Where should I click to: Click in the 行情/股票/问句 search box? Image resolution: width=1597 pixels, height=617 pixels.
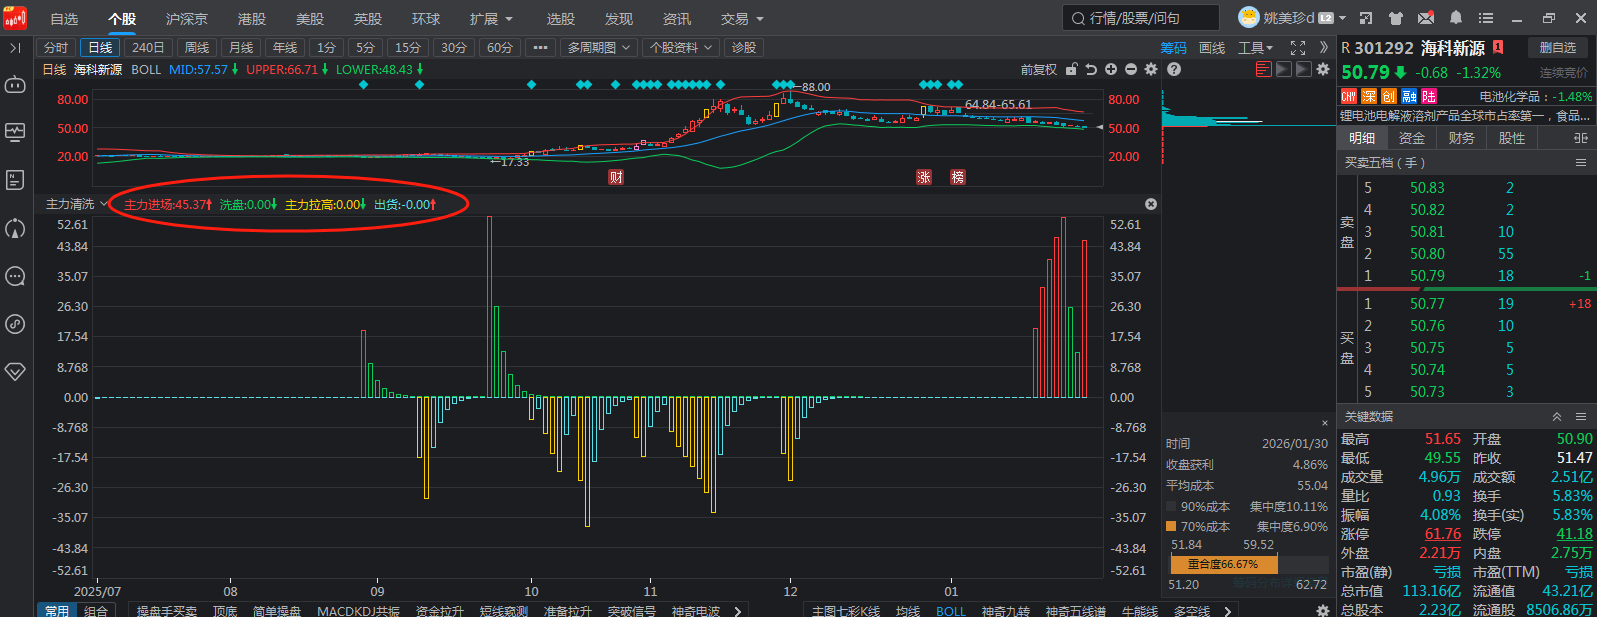click(x=1141, y=18)
